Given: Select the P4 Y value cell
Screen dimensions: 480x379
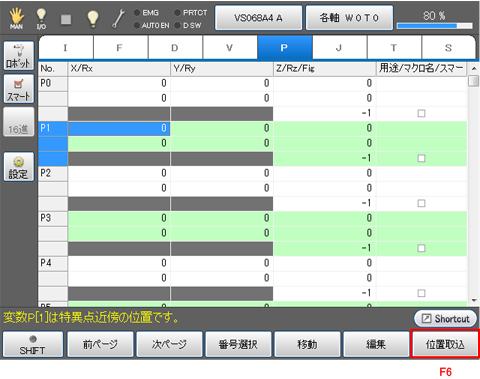Looking at the screenshot, I should coord(222,263).
